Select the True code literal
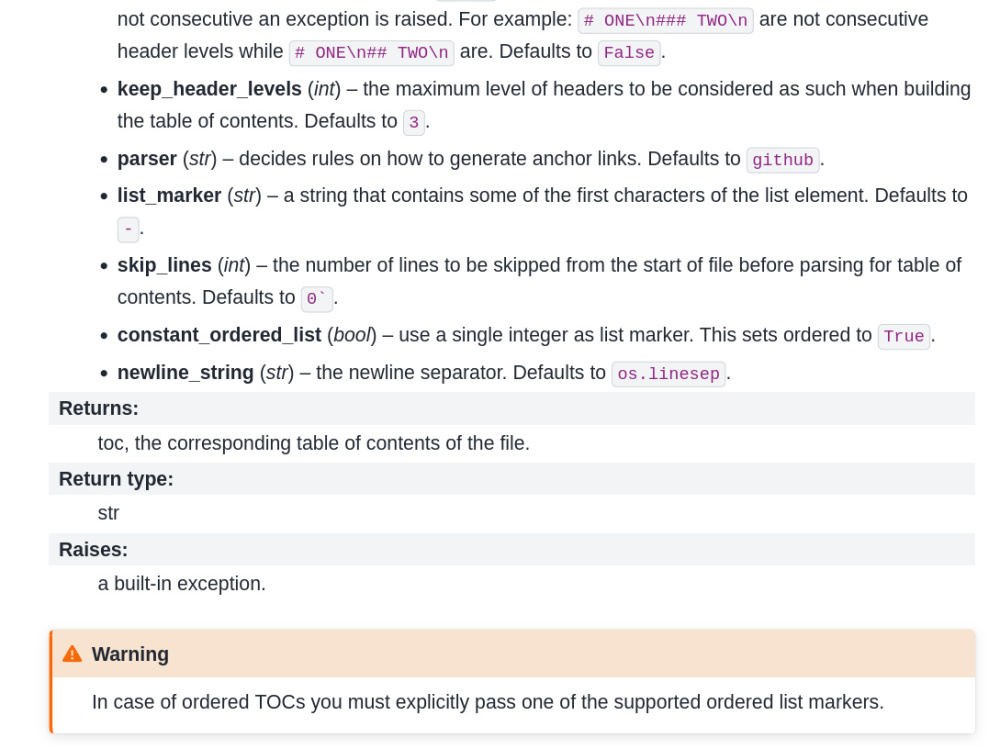1000x749 pixels. tap(904, 336)
